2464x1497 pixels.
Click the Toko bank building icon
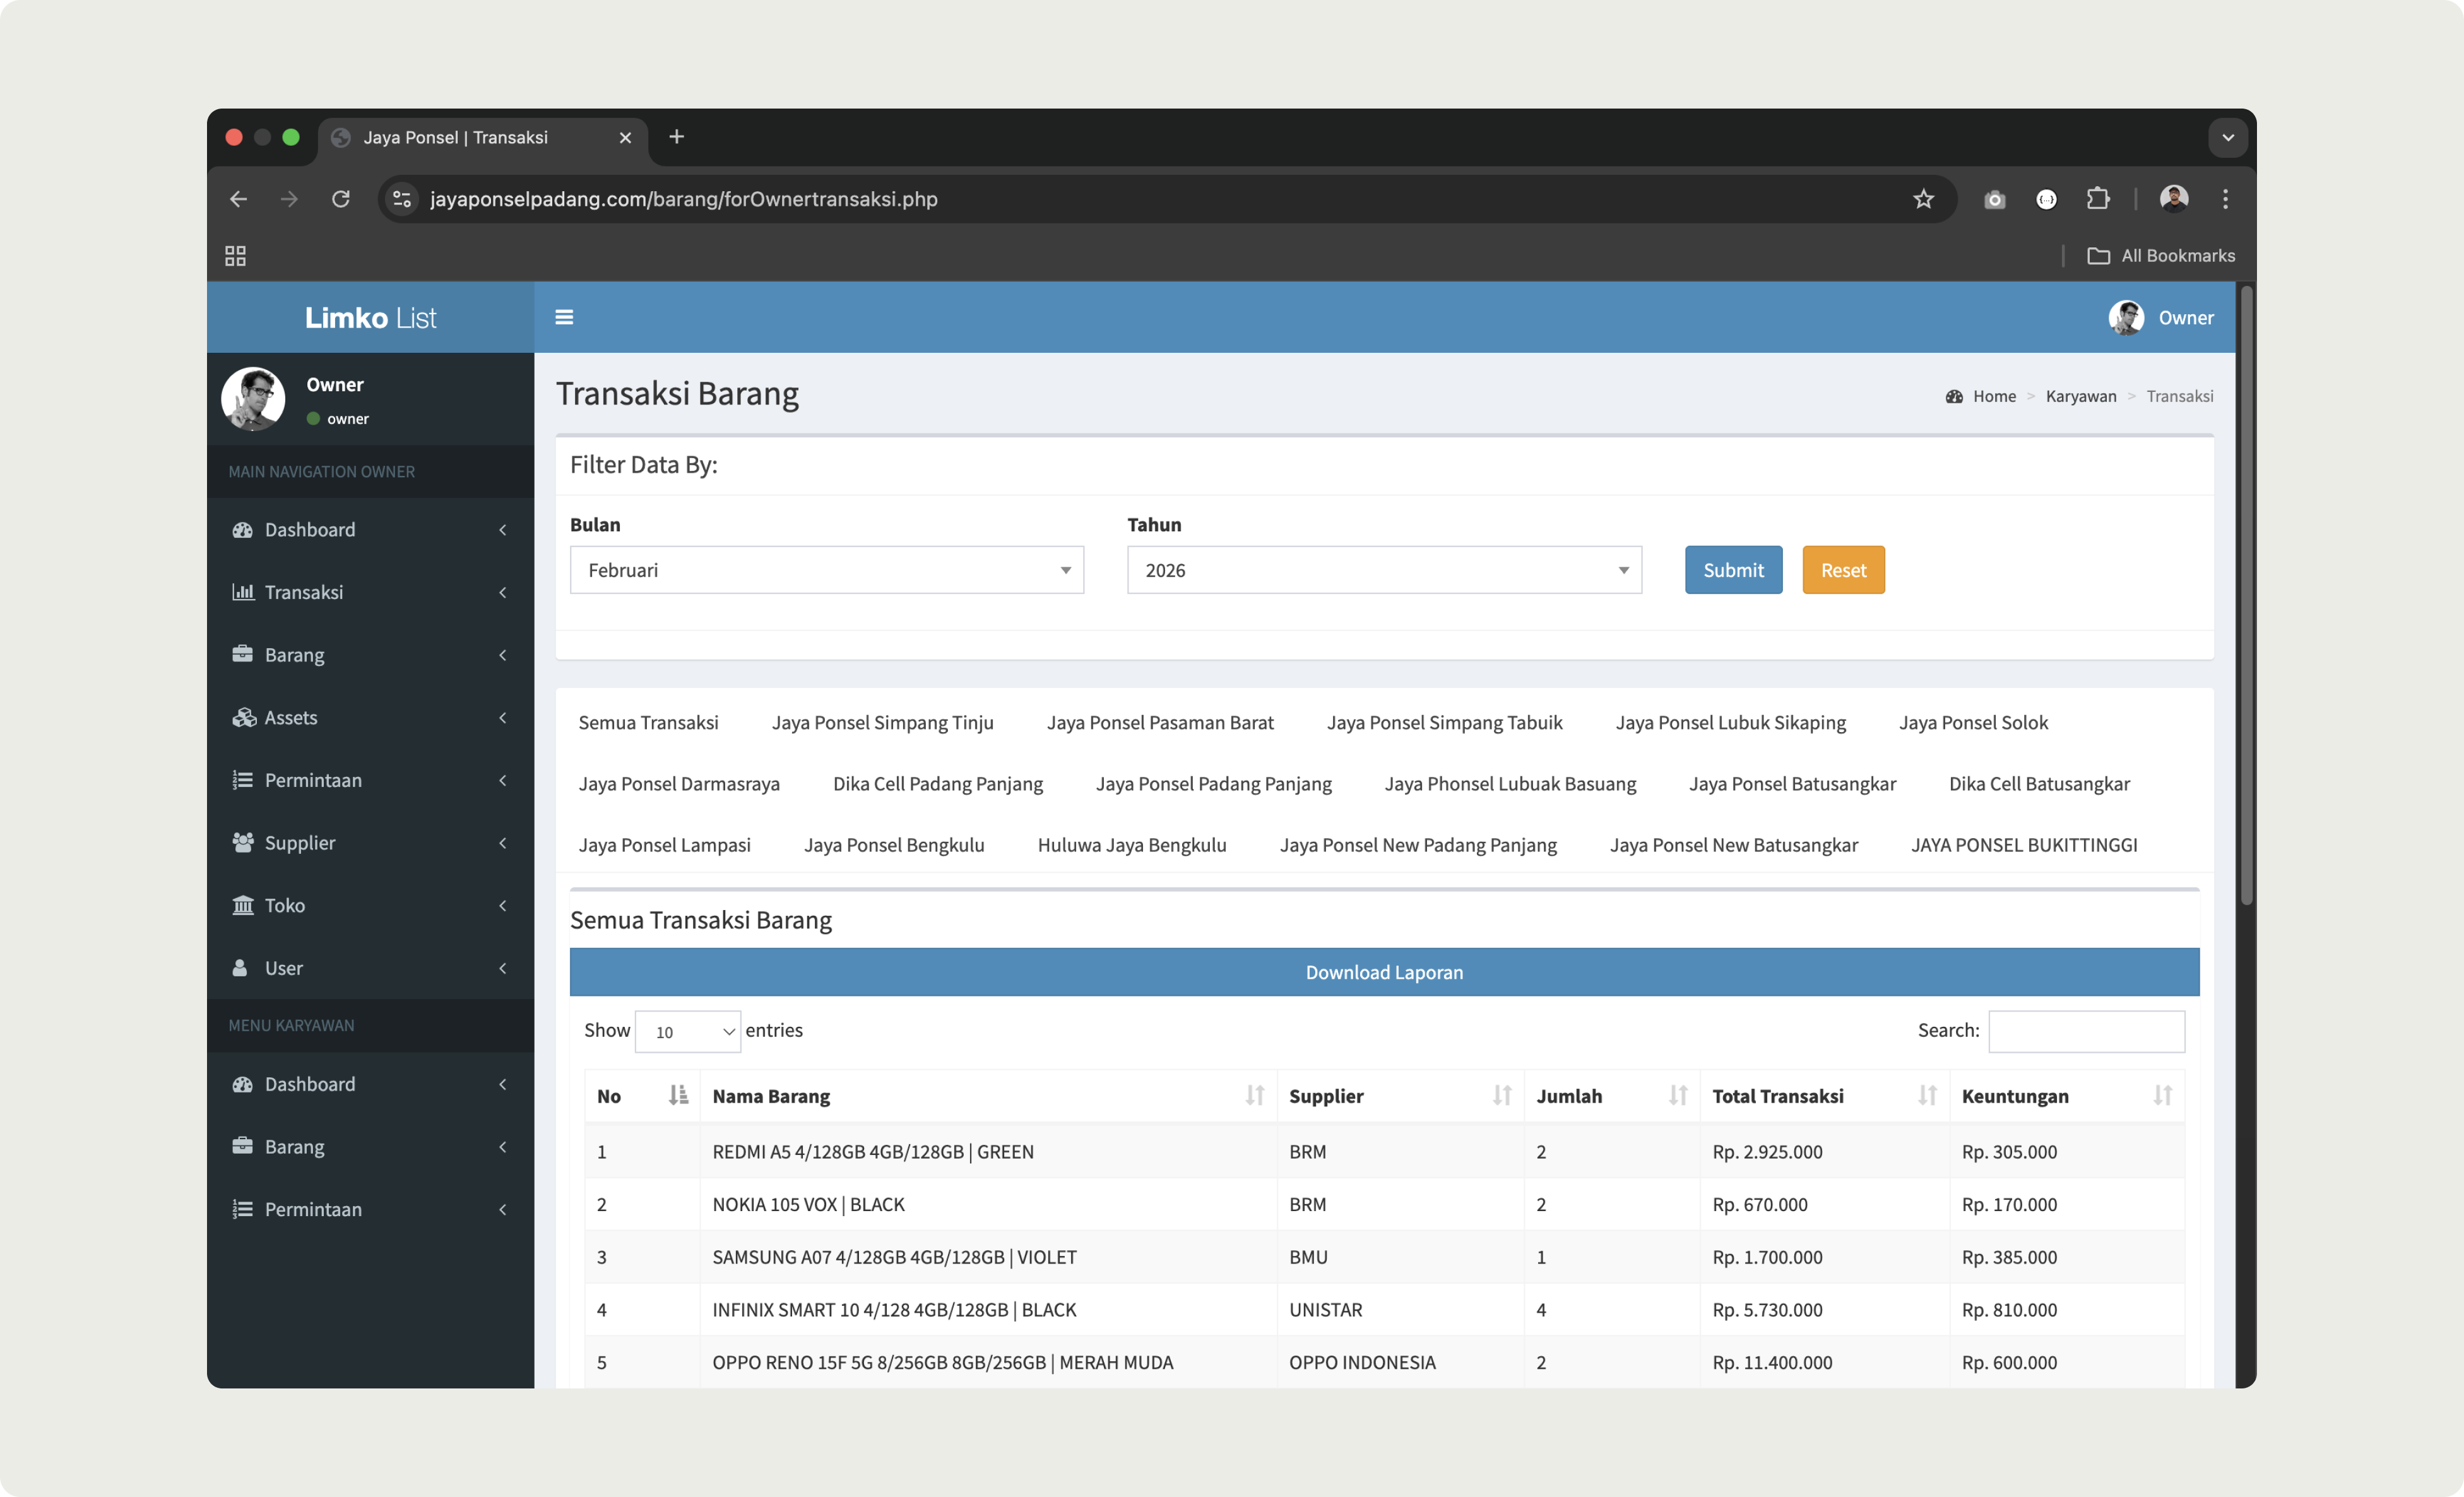click(242, 905)
